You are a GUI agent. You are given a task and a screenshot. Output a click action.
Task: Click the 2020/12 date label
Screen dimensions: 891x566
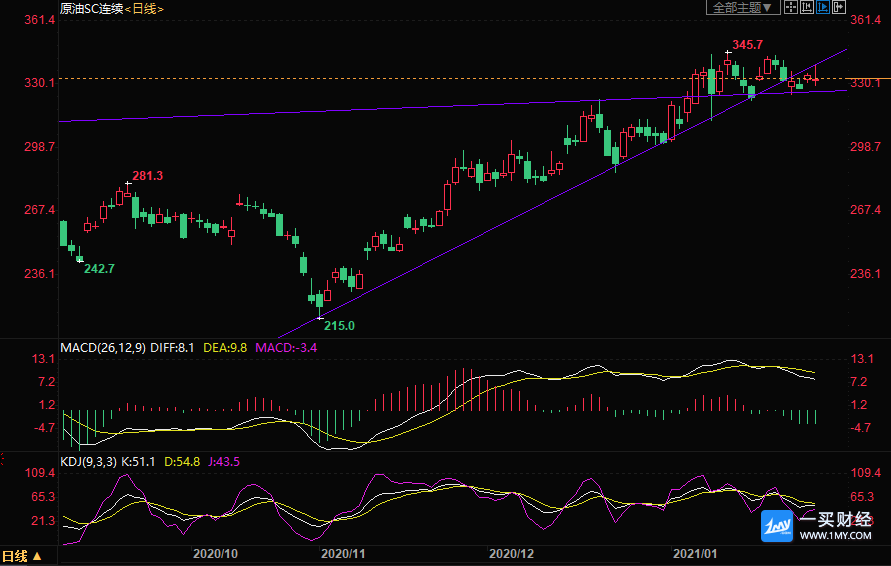tap(511, 553)
